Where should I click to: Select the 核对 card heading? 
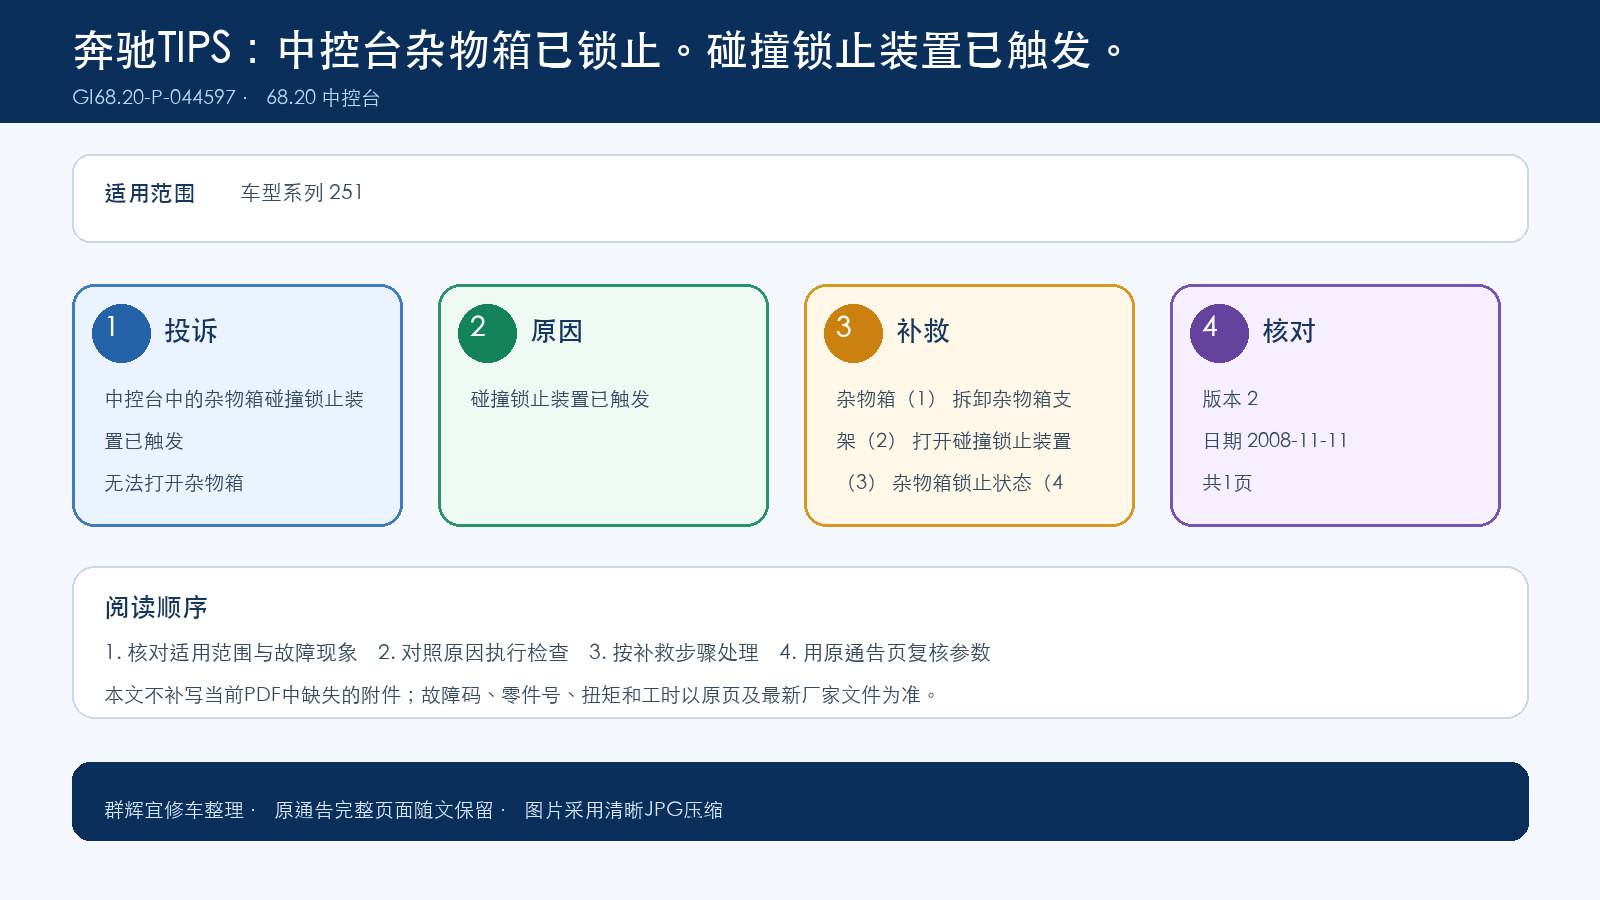click(1289, 331)
